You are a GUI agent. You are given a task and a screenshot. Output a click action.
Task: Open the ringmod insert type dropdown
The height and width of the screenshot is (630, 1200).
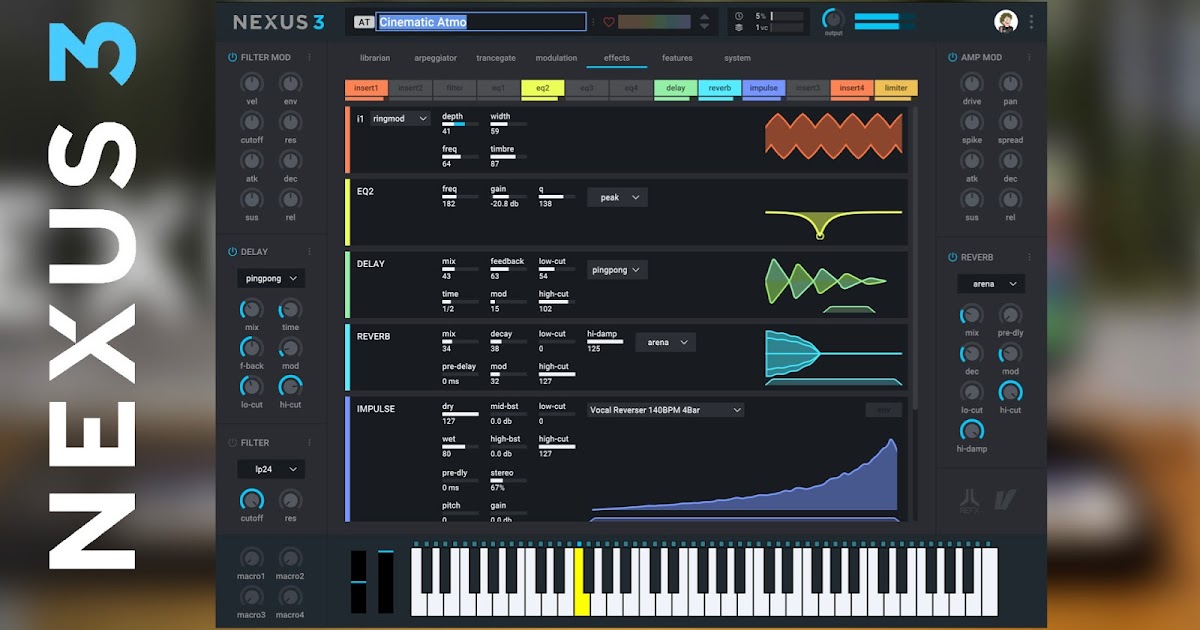pyautogui.click(x=400, y=118)
